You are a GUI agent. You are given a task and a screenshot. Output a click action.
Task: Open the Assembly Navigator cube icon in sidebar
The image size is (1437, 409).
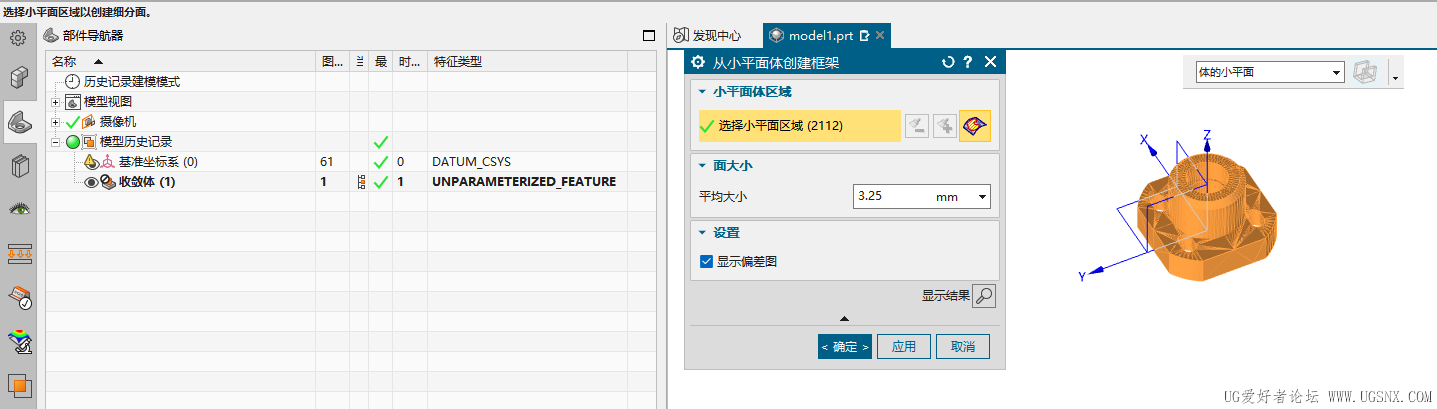pyautogui.click(x=18, y=78)
